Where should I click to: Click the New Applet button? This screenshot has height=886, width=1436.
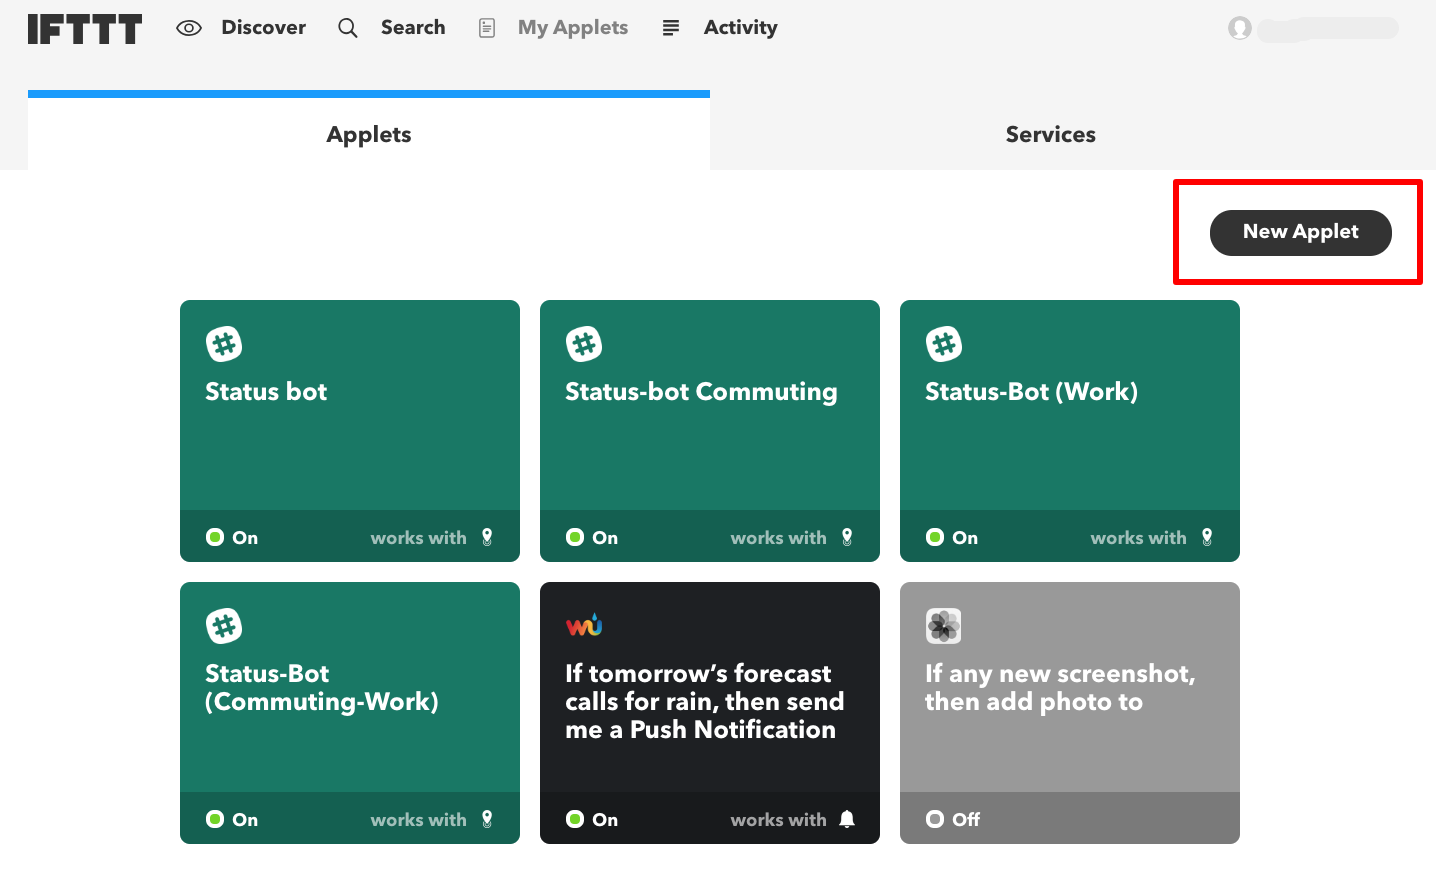coord(1301,233)
